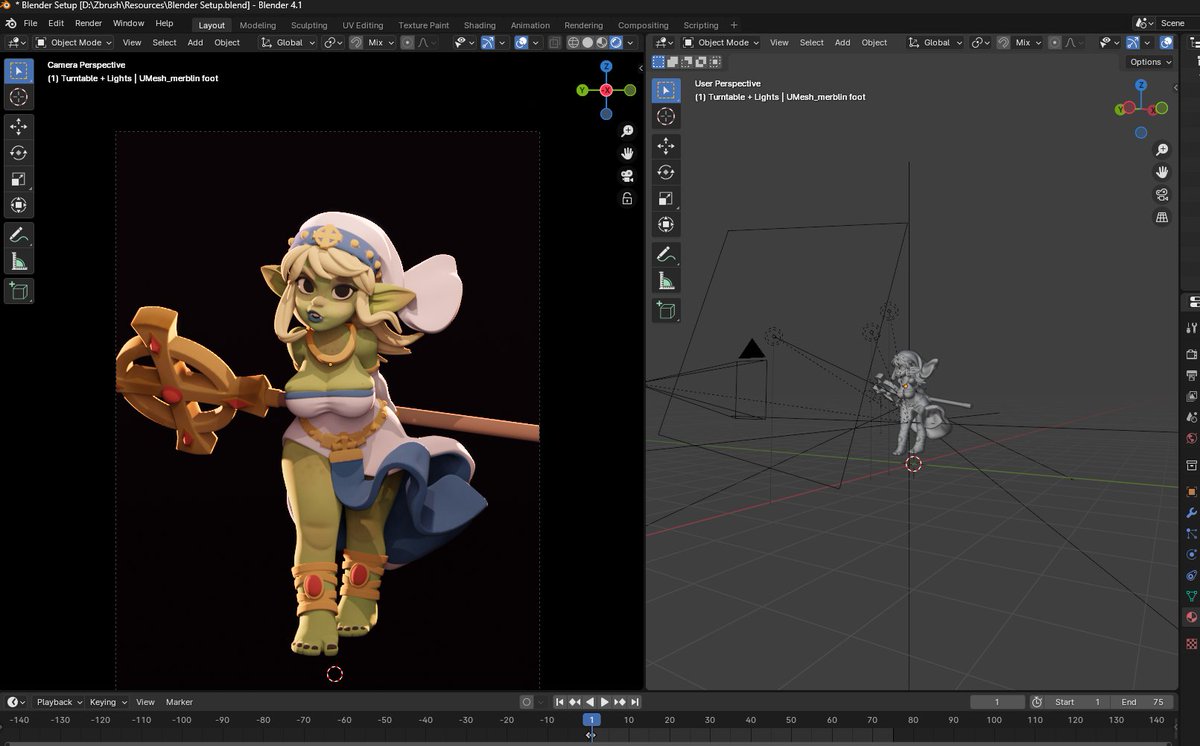Switch to the Shading workspace tab
Viewport: 1200px width, 746px height.
point(479,25)
